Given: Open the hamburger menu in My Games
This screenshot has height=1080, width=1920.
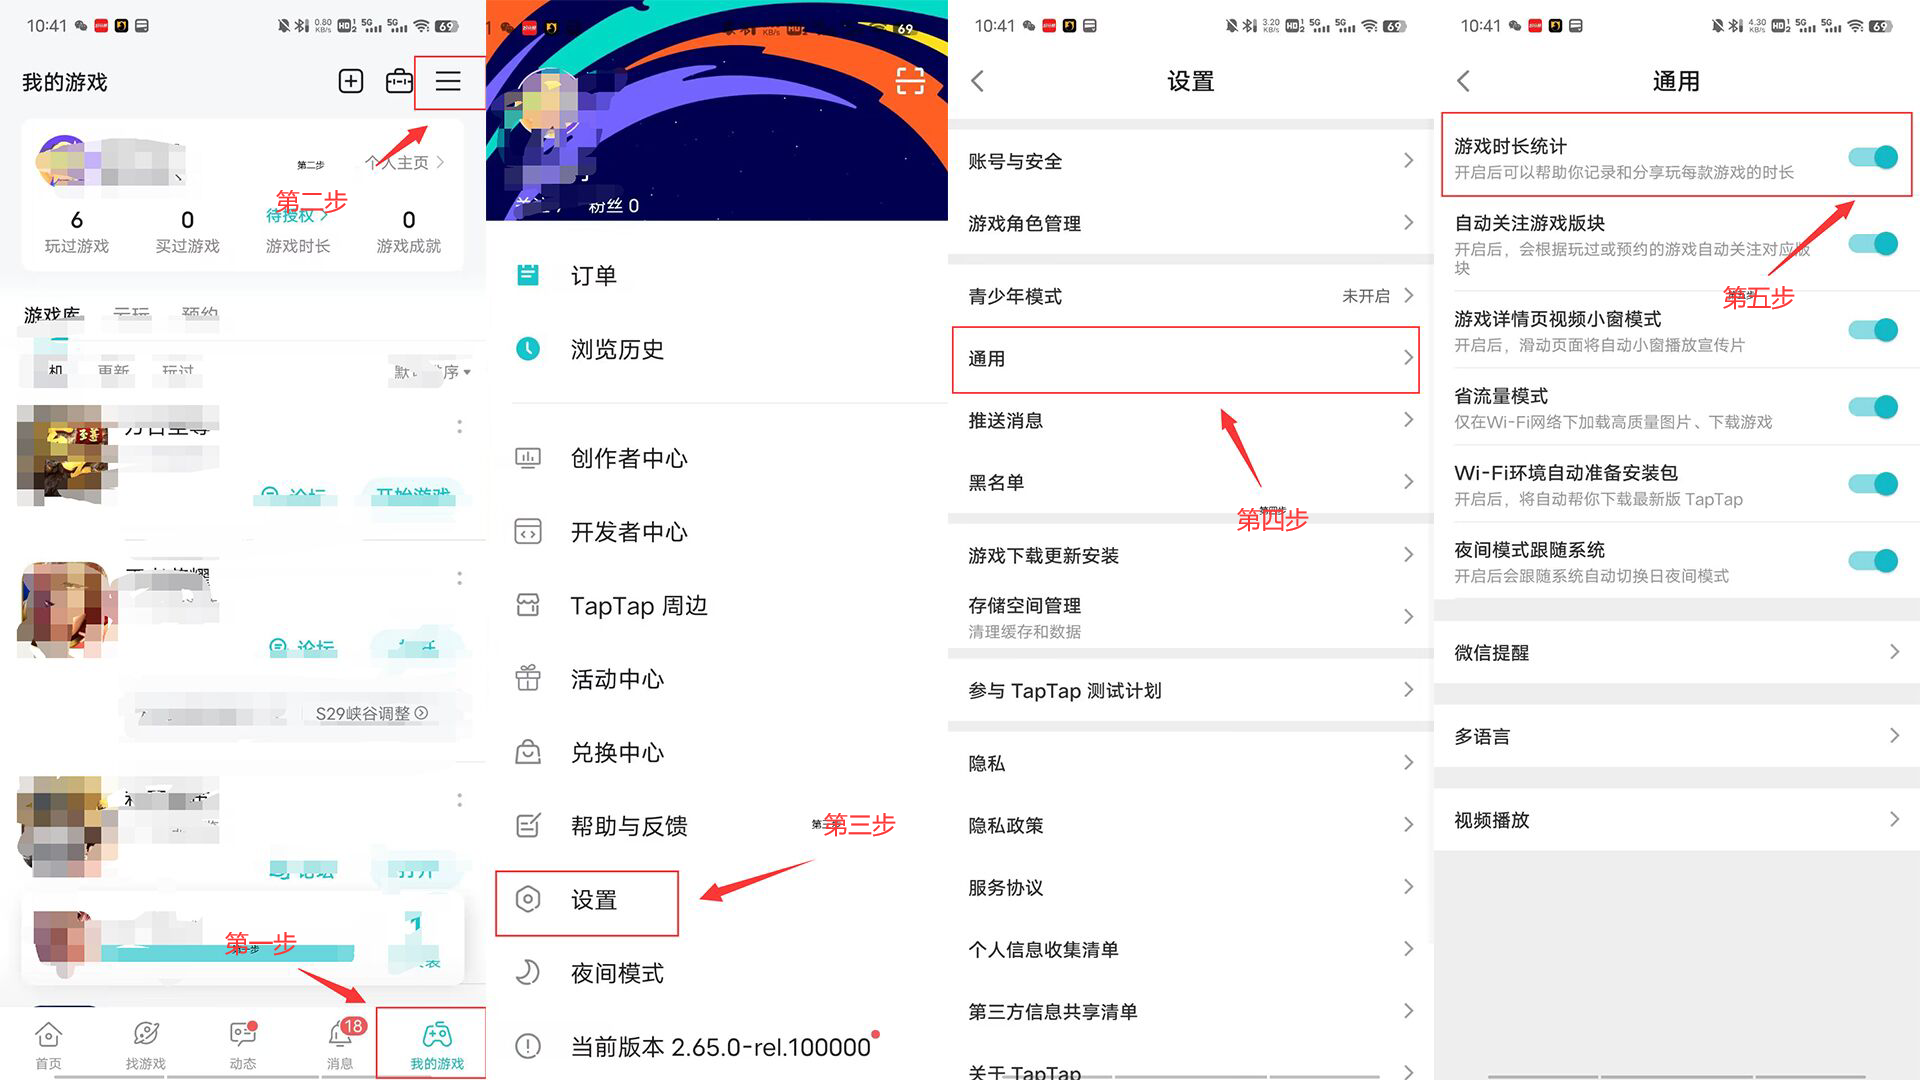Looking at the screenshot, I should pos(448,81).
